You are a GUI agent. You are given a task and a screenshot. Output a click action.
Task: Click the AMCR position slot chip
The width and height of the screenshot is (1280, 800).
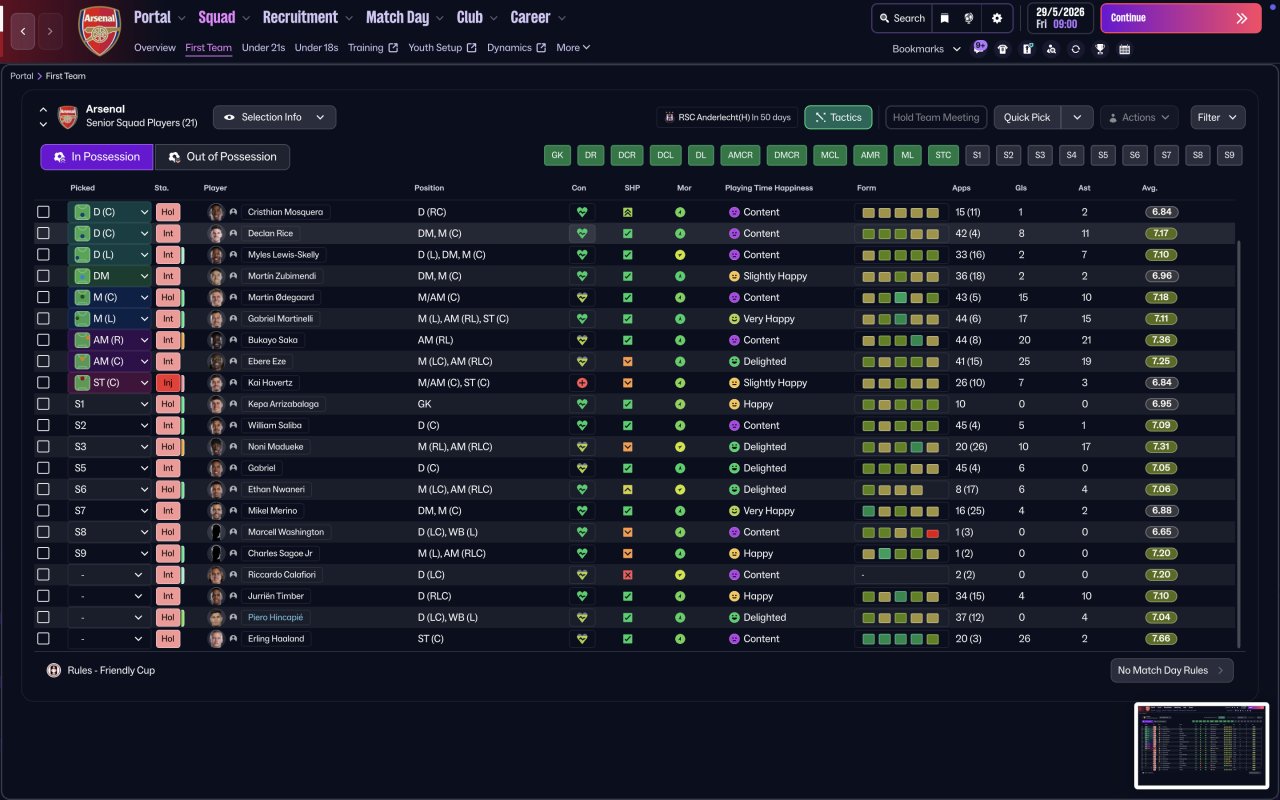coord(740,155)
